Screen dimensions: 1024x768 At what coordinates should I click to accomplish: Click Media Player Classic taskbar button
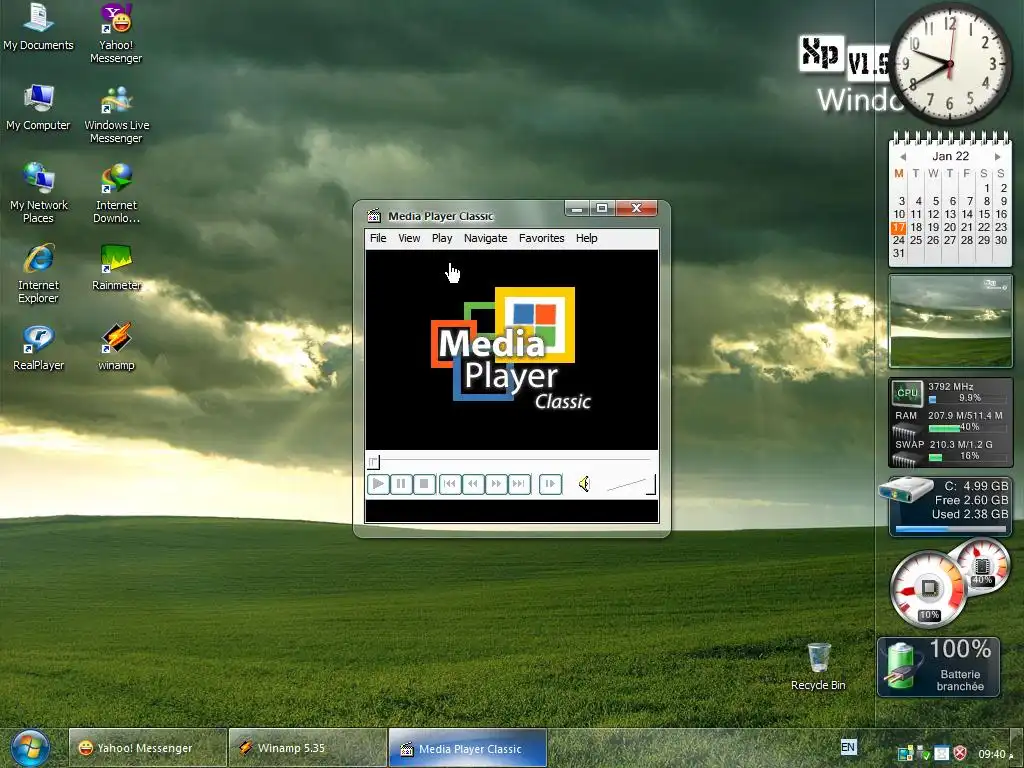pyautogui.click(x=468, y=748)
